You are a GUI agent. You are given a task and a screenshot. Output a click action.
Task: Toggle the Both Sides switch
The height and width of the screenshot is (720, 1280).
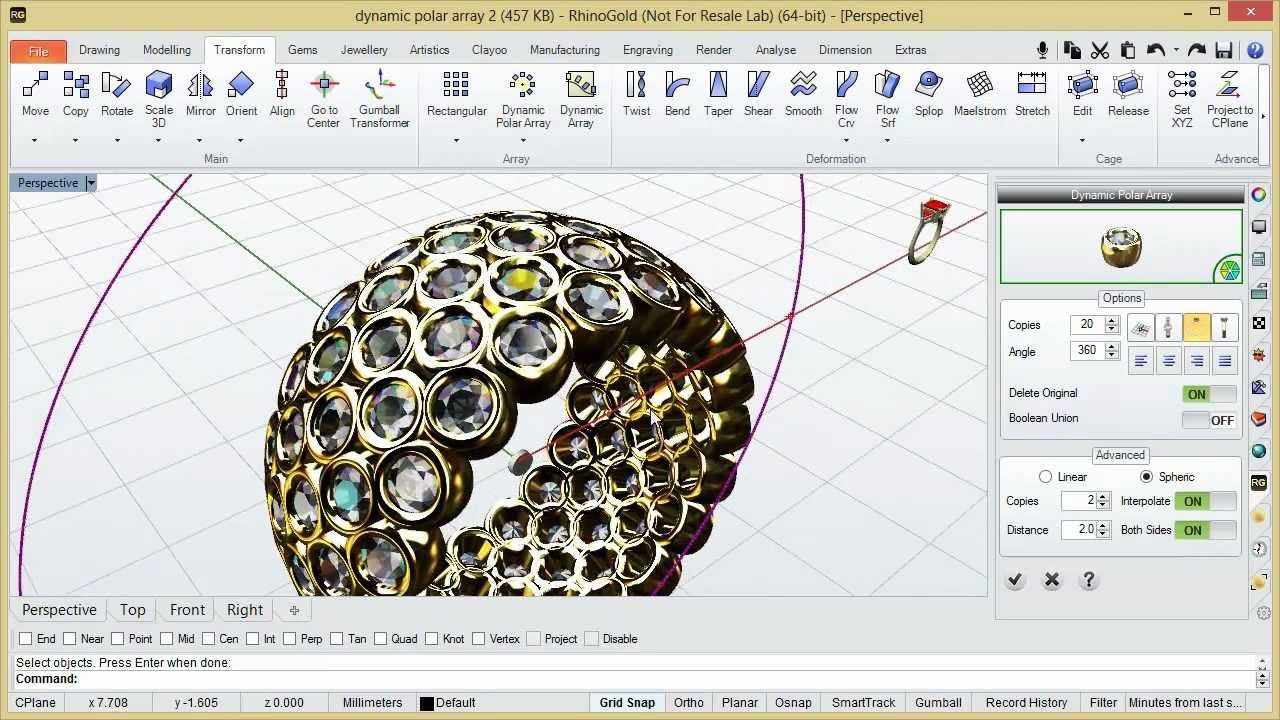coord(1206,530)
